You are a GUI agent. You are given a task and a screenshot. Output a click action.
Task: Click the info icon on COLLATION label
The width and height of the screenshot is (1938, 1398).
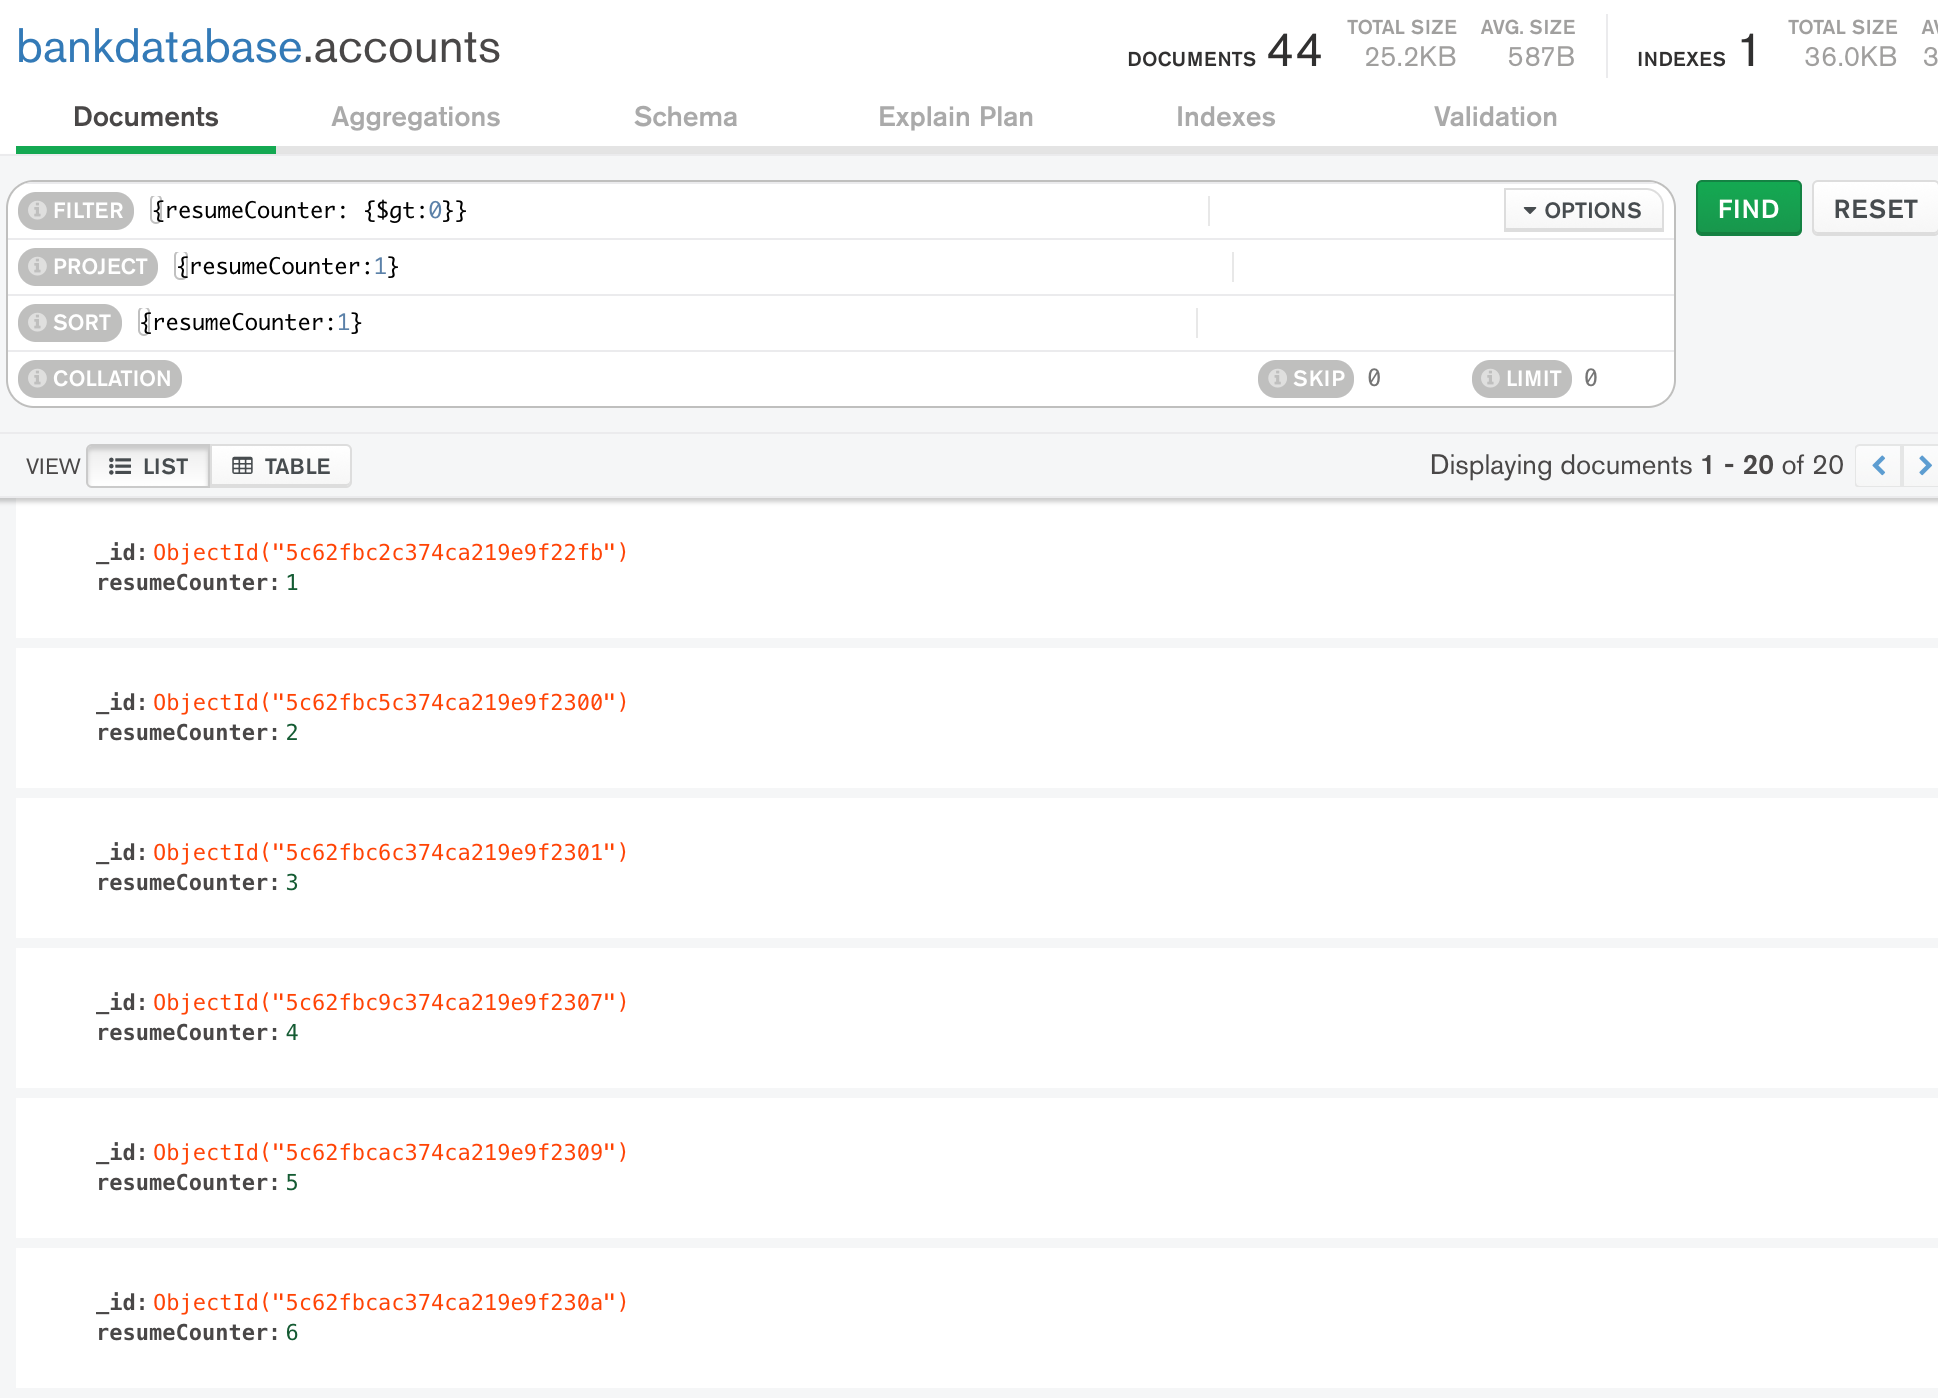[38, 378]
